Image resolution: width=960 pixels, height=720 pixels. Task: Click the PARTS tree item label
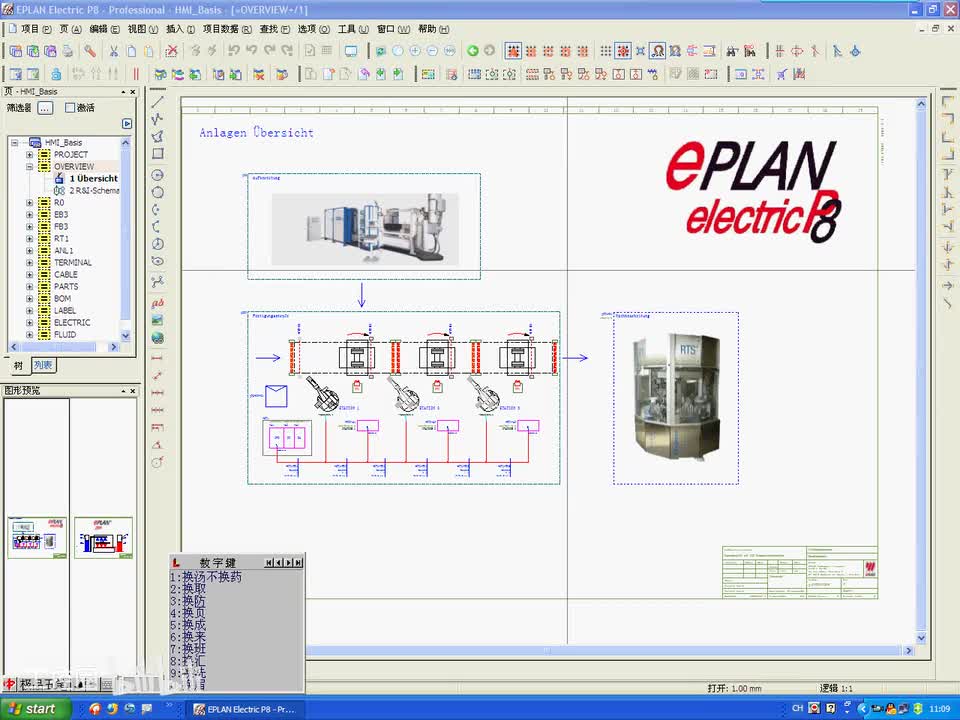point(66,287)
